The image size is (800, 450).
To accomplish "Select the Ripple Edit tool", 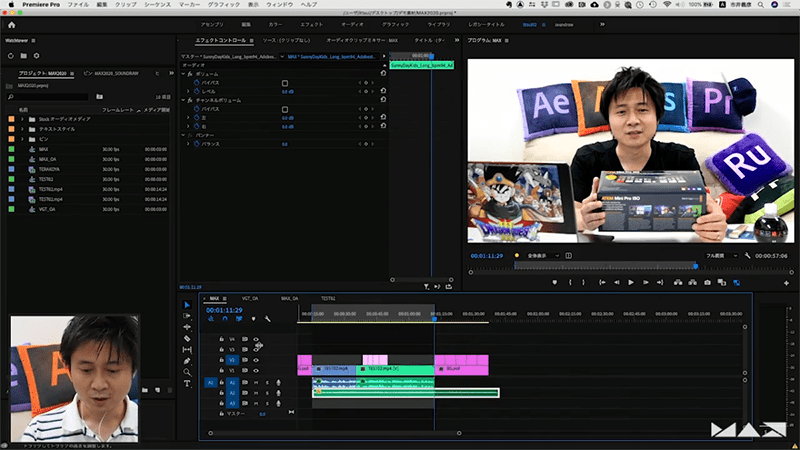I will 187,327.
